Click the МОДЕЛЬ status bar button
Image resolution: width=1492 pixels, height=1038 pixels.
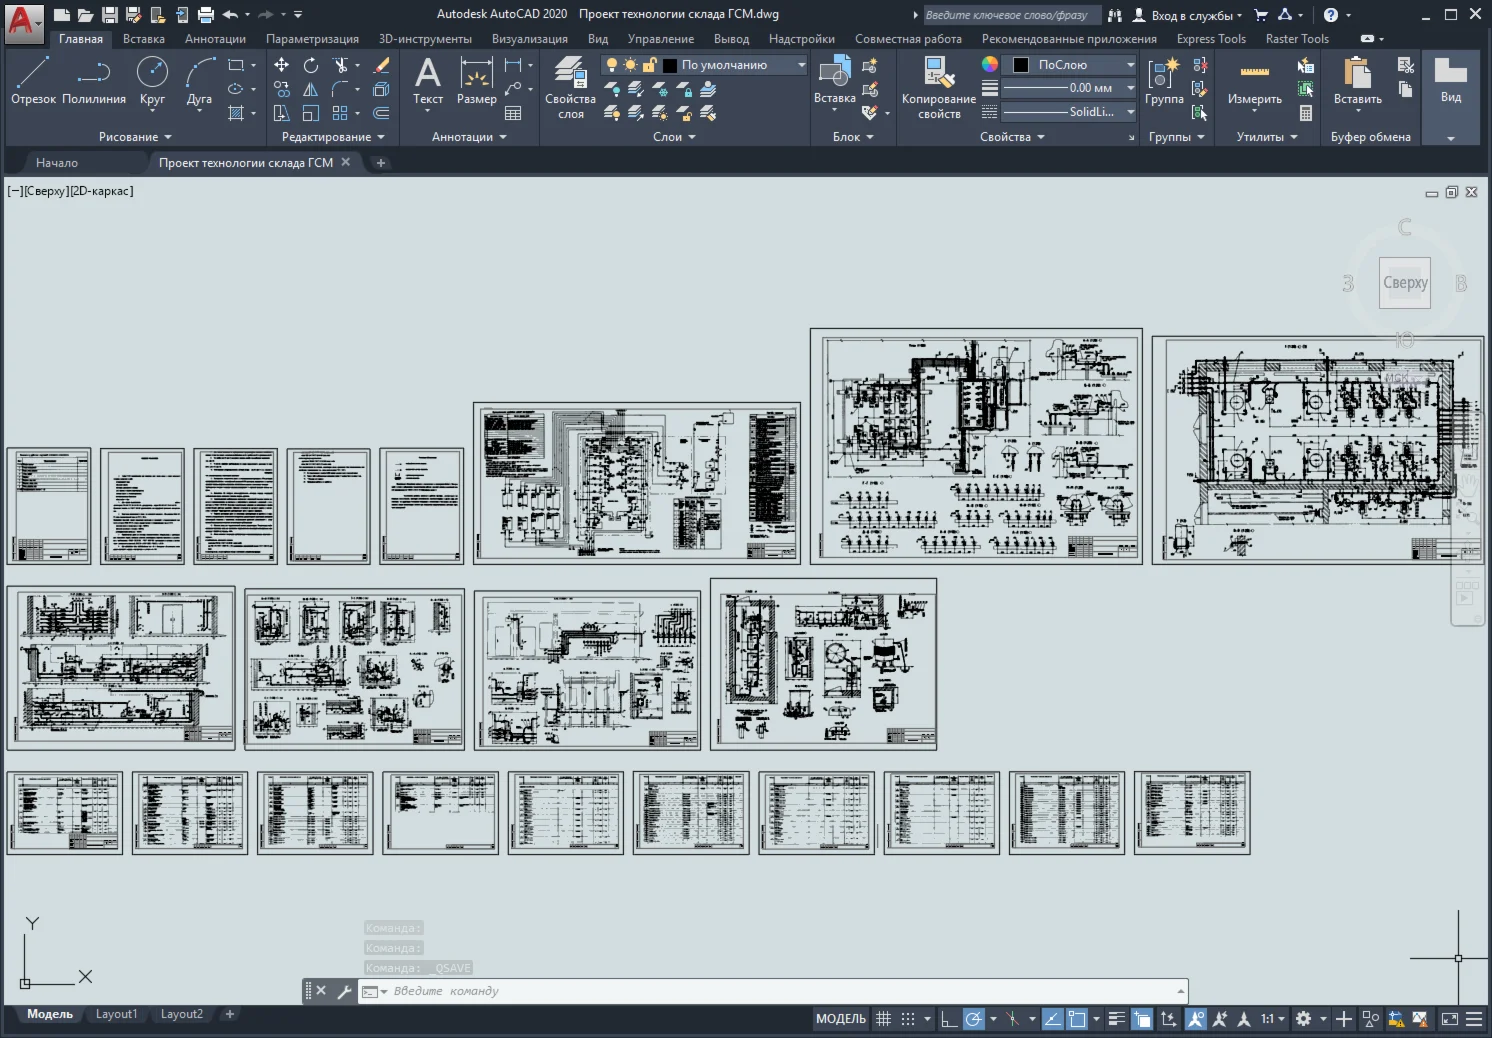(x=841, y=1019)
